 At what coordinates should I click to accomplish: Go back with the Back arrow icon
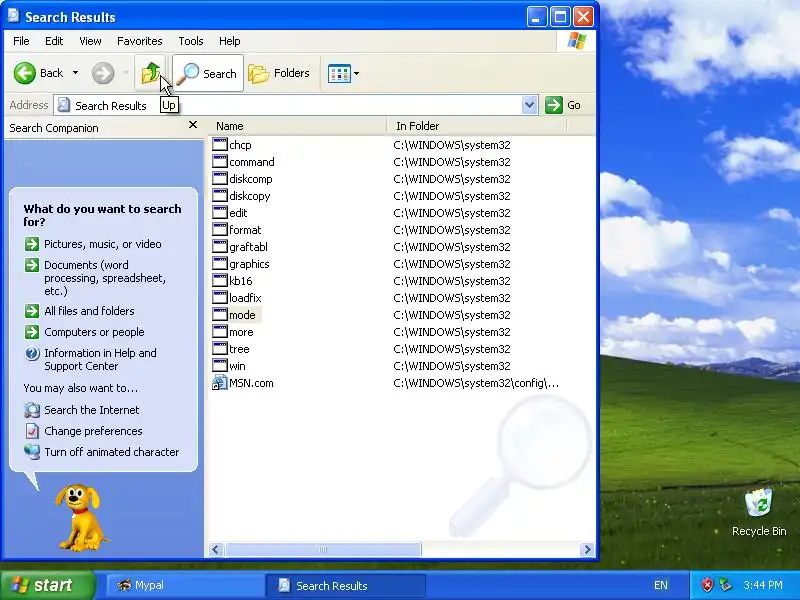click(x=24, y=73)
